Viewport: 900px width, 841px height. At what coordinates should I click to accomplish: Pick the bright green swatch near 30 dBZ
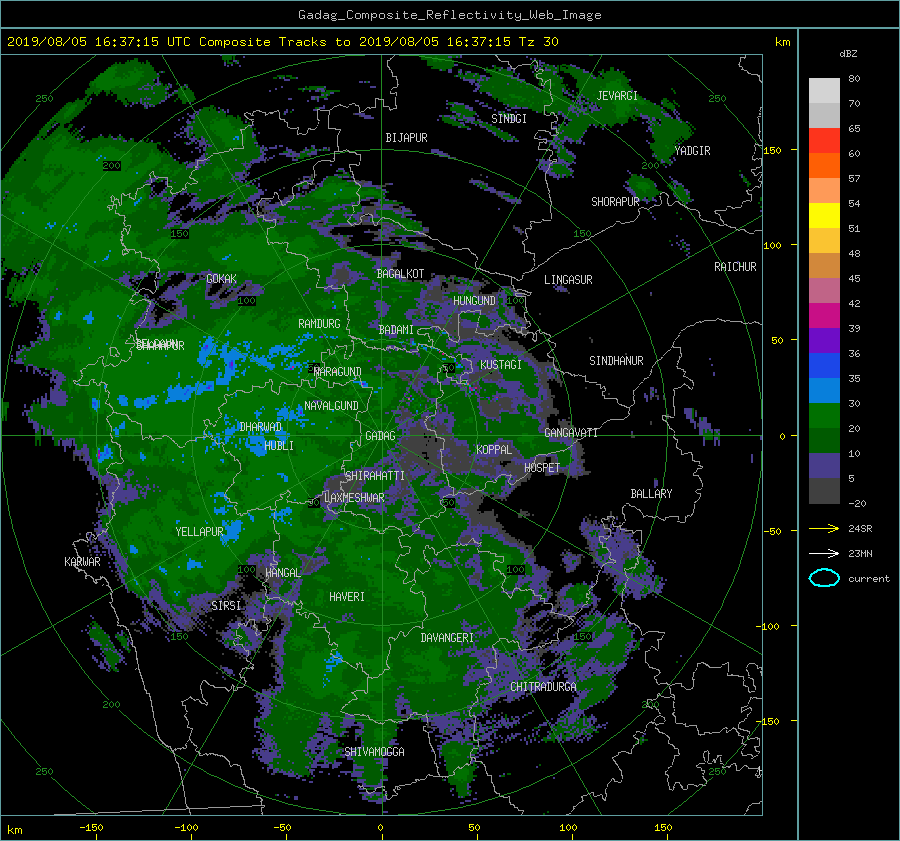pyautogui.click(x=824, y=416)
